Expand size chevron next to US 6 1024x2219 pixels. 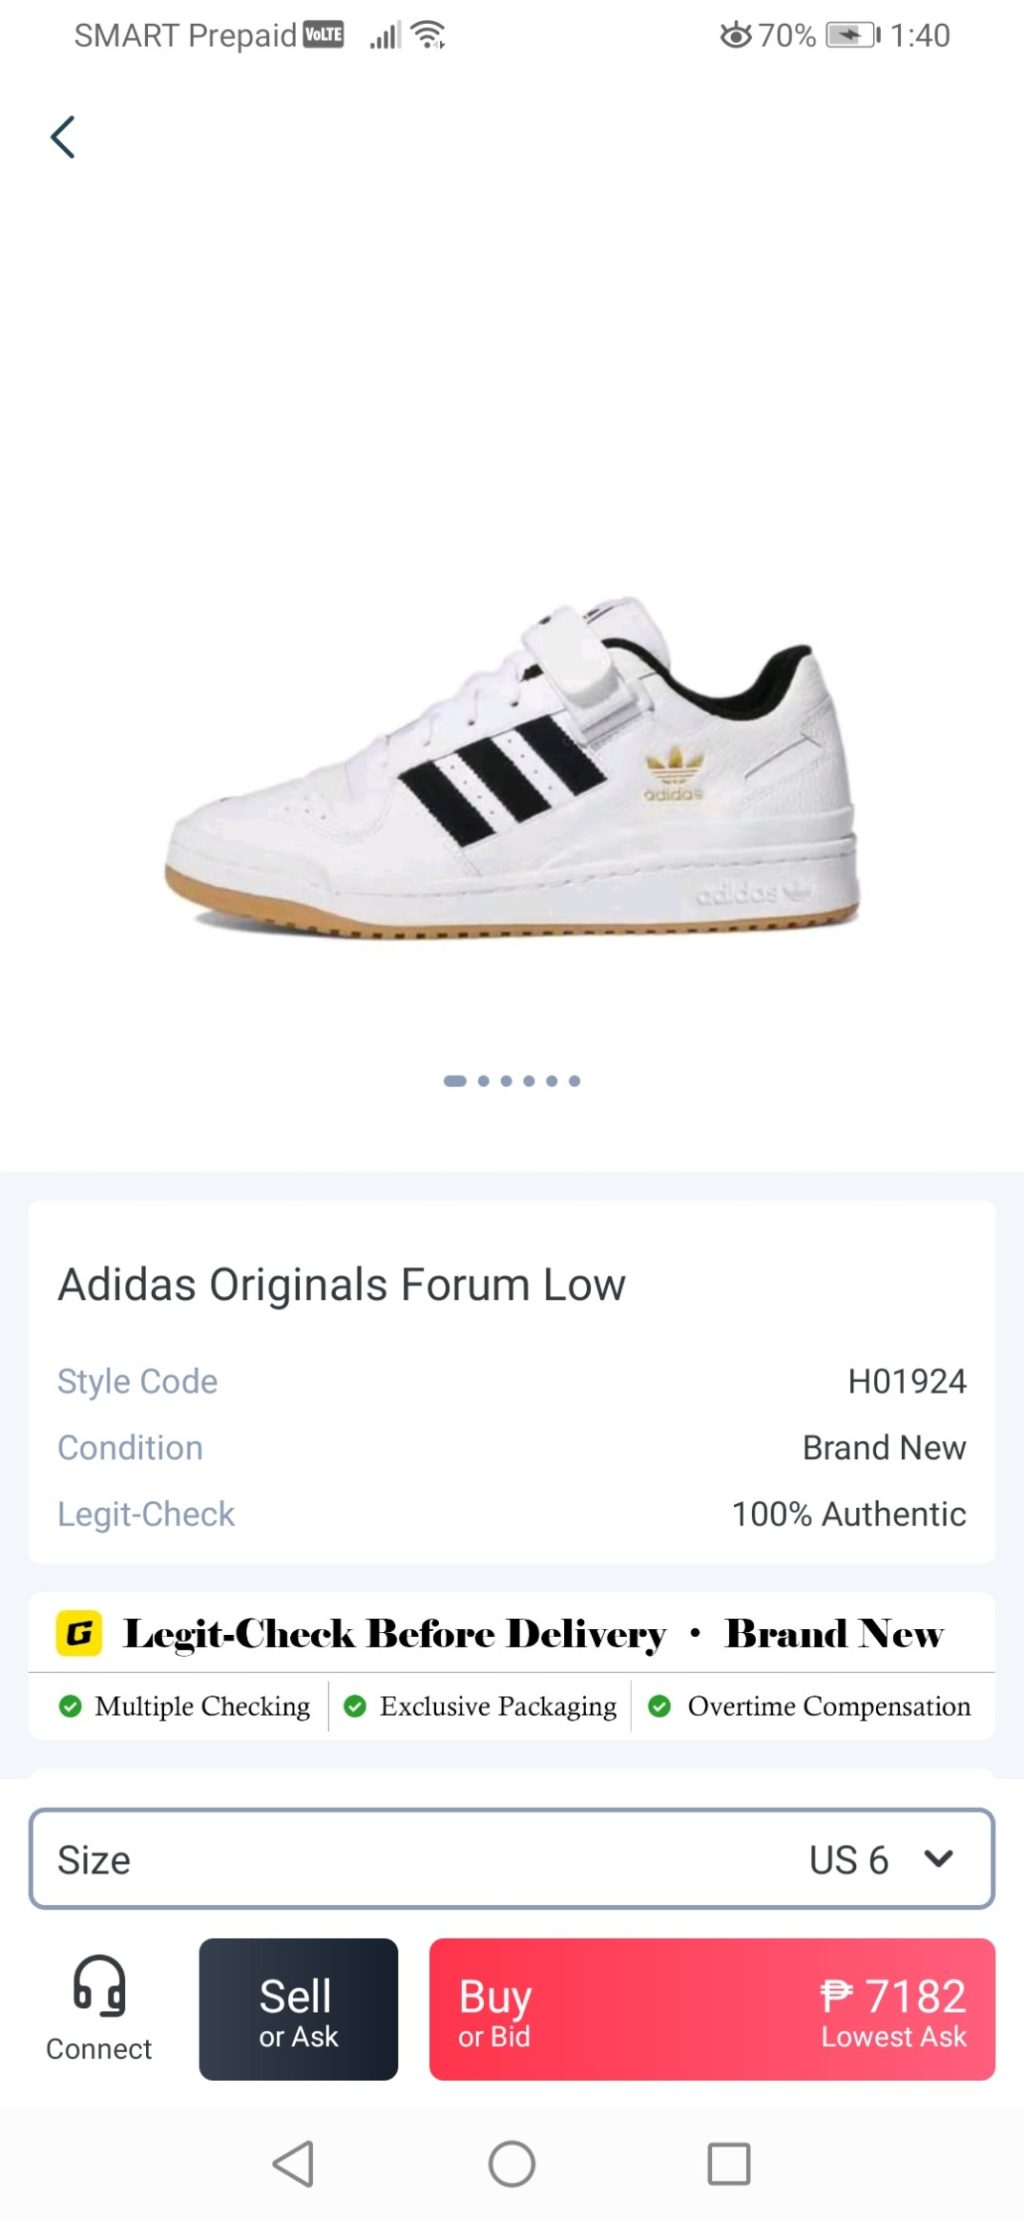938,1859
